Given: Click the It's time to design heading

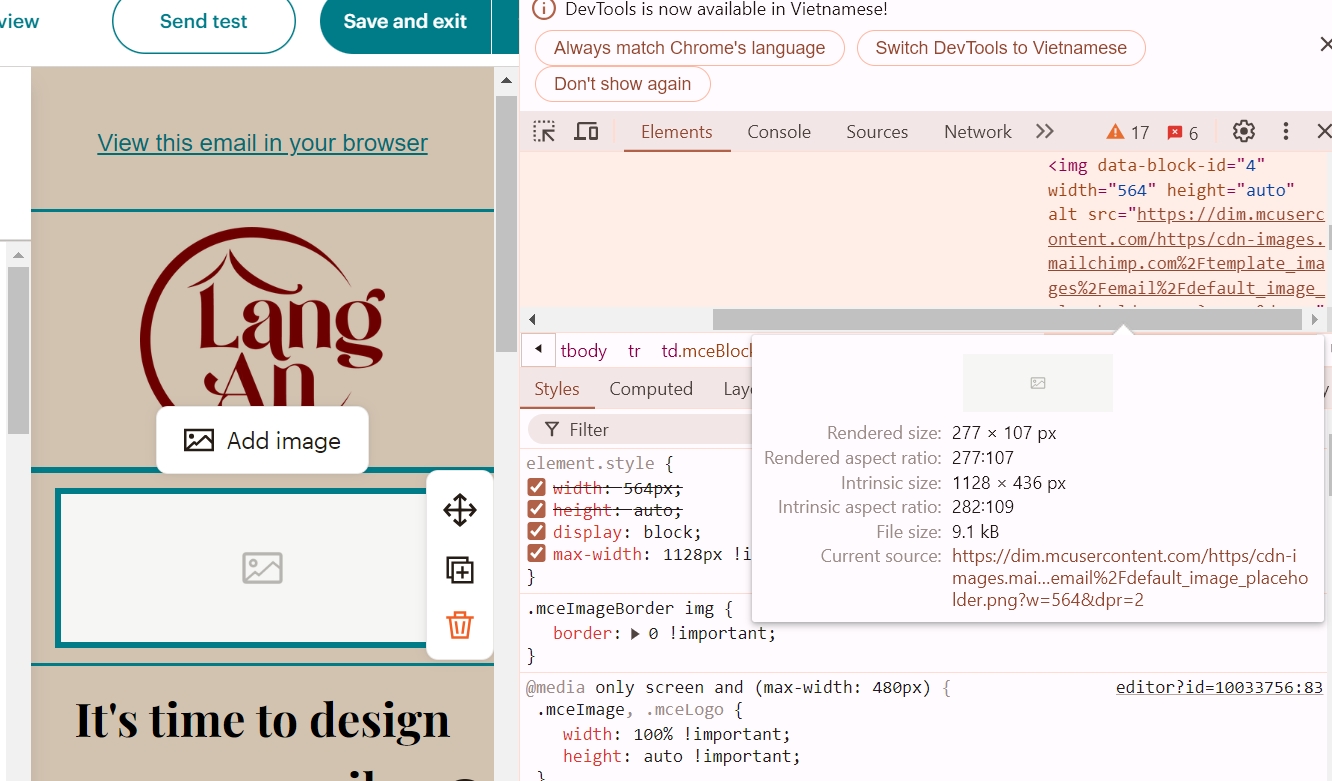Looking at the screenshot, I should [262, 720].
